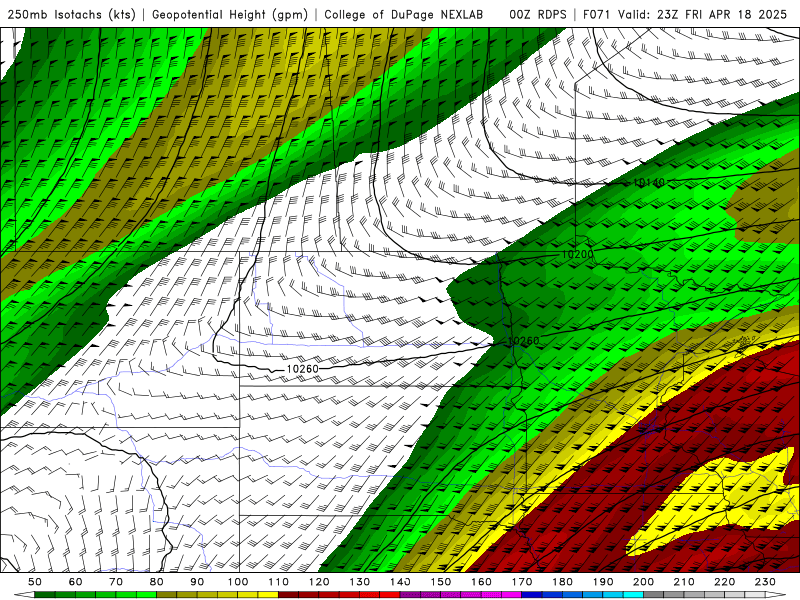Pick the dark gray swatch just above 200
This screenshot has height=600, width=800.
click(x=654, y=595)
